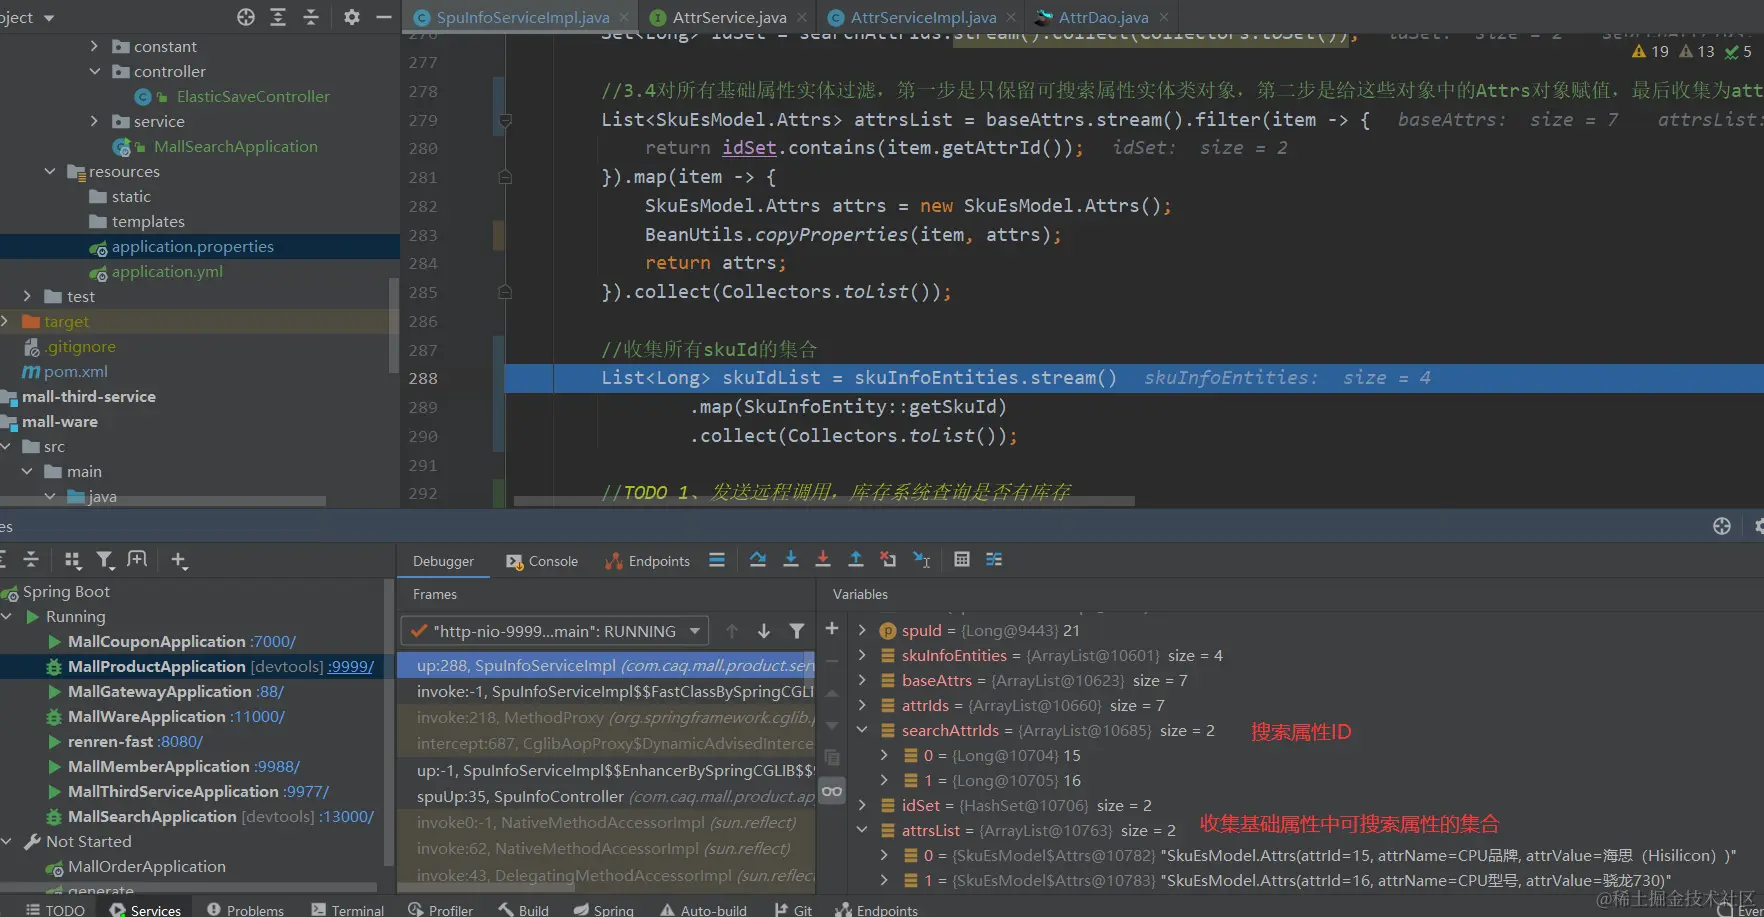Click Trace Current Stream Chain icon
The width and height of the screenshot is (1764, 917).
(994, 560)
